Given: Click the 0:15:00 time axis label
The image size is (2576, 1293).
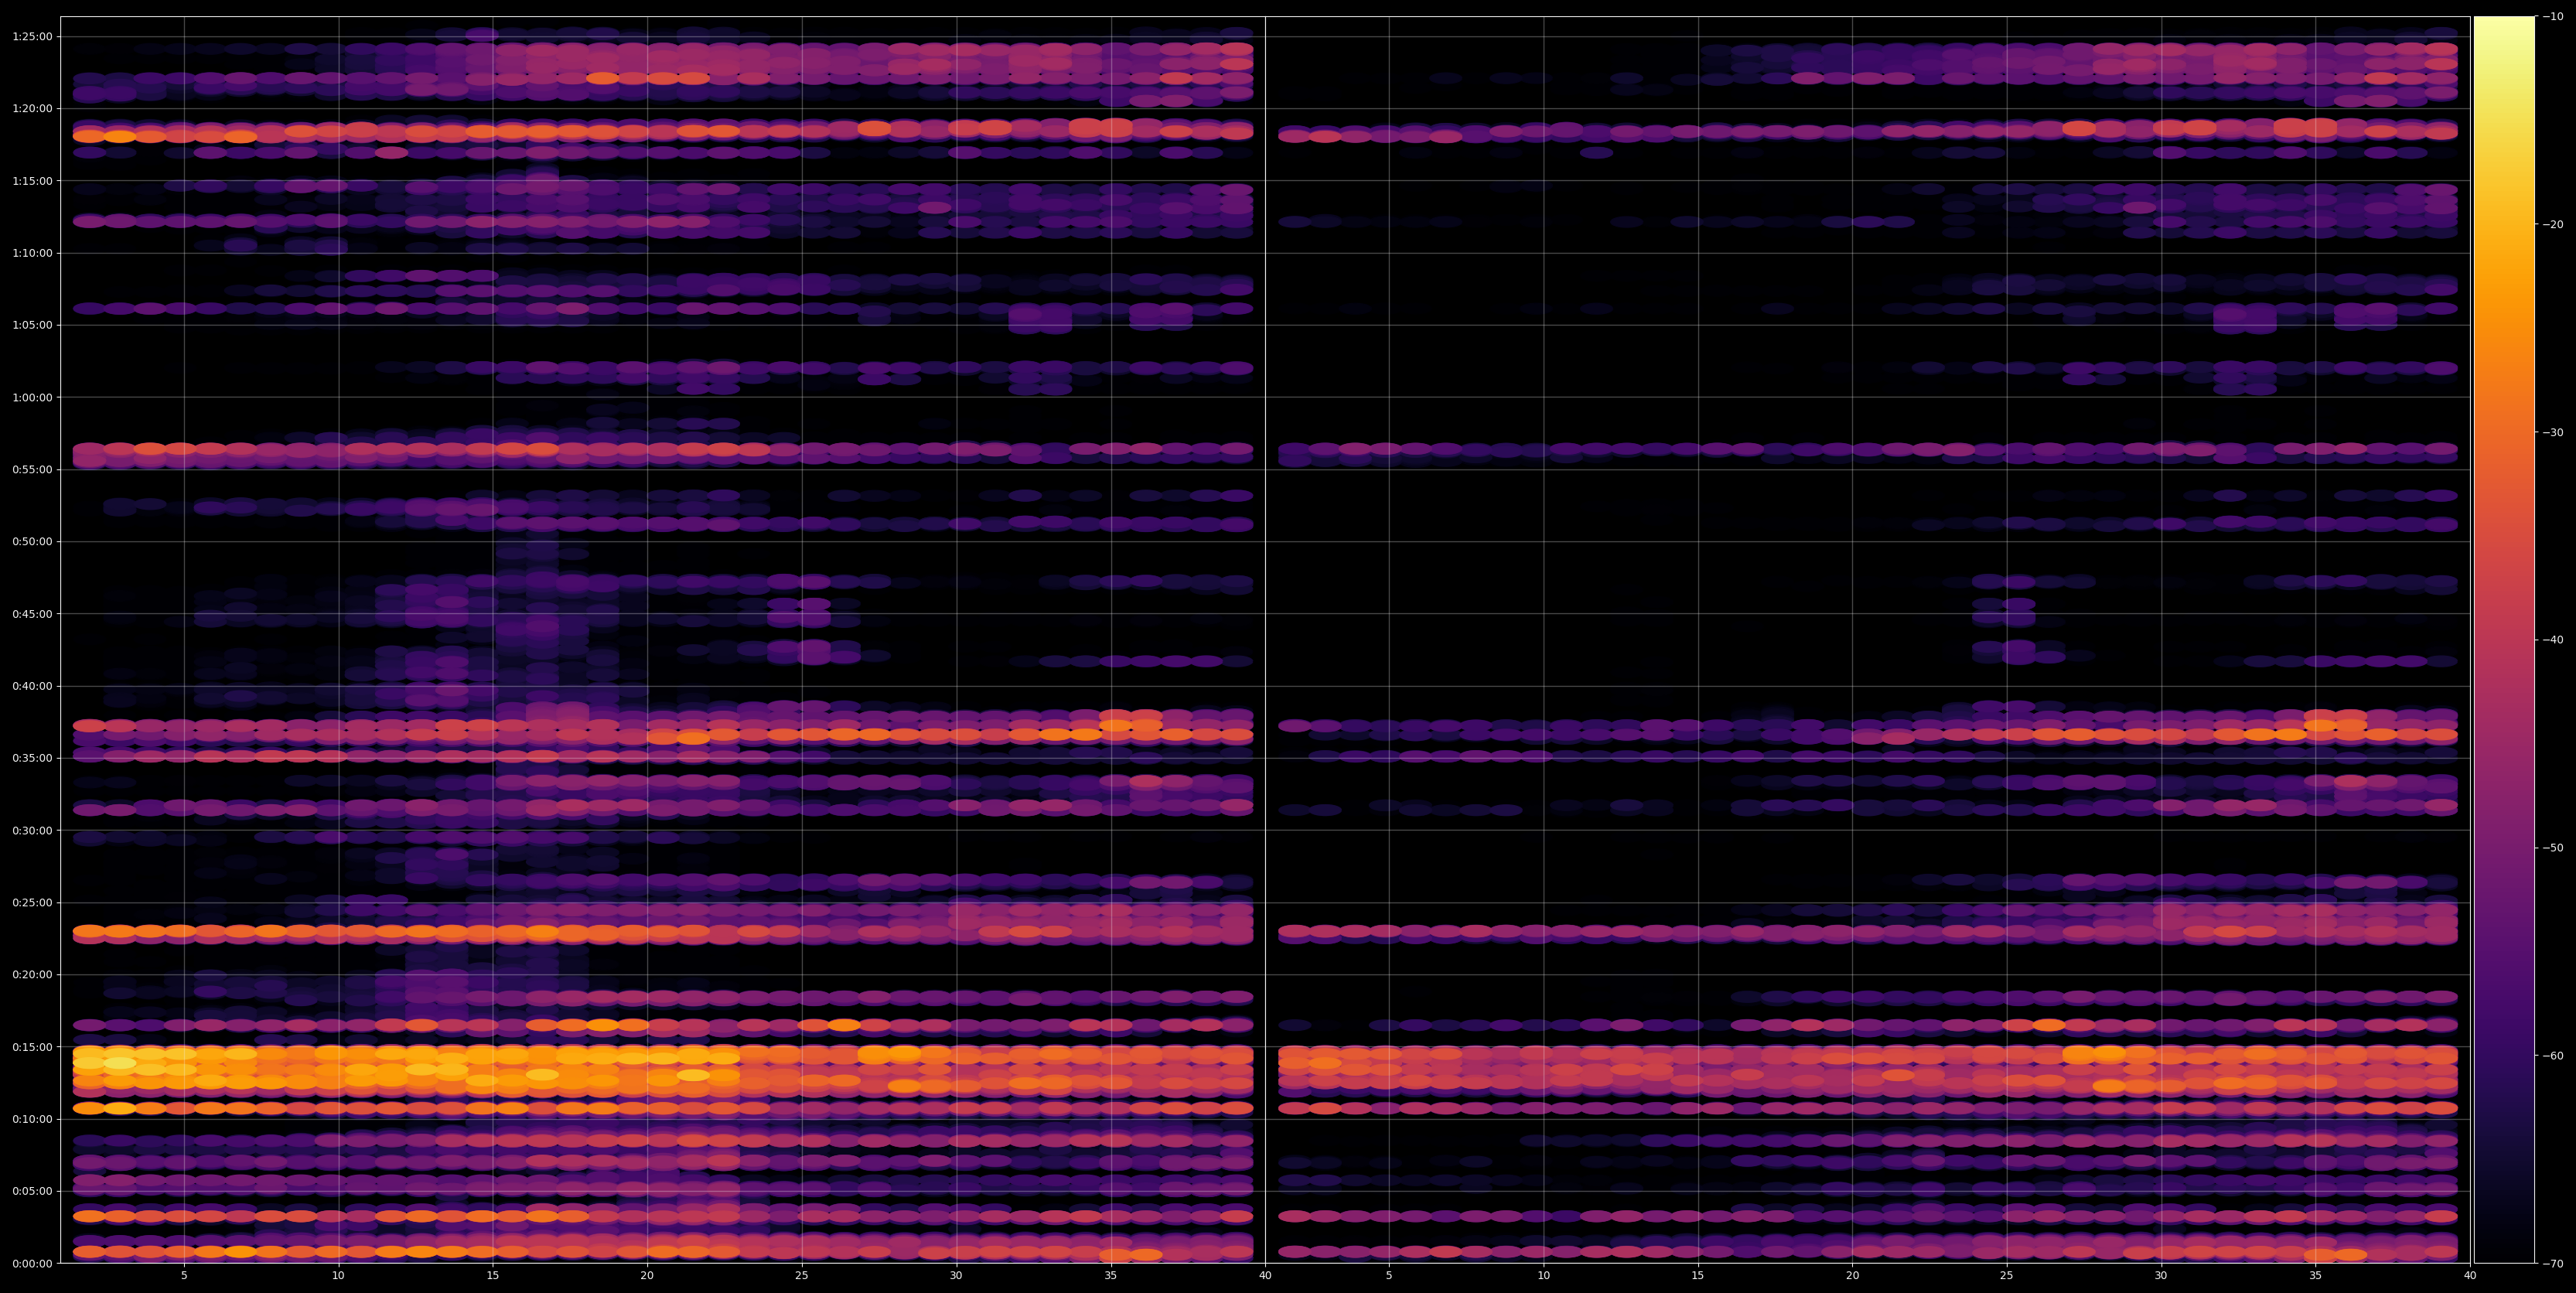Looking at the screenshot, I should [32, 1047].
